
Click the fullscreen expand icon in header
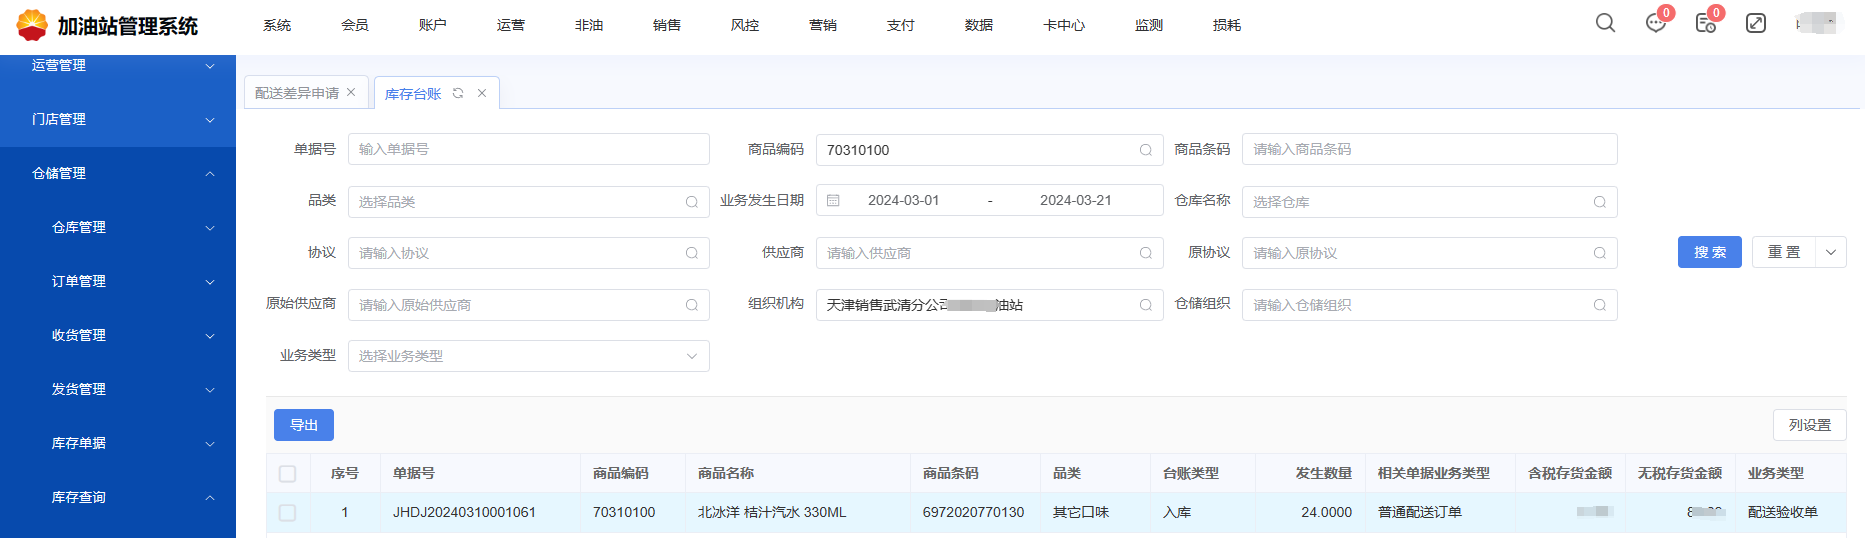(x=1756, y=23)
